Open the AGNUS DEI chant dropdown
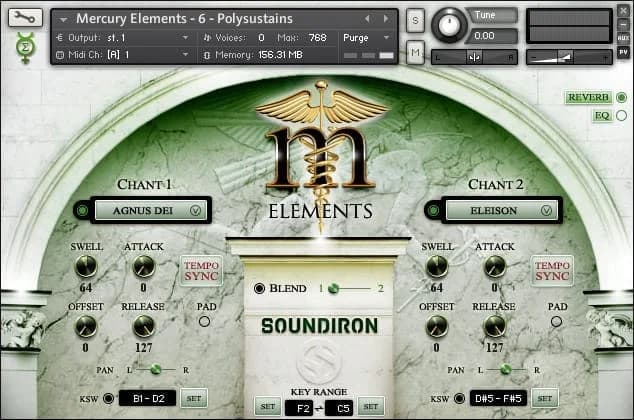634x420 pixels. pyautogui.click(x=151, y=210)
